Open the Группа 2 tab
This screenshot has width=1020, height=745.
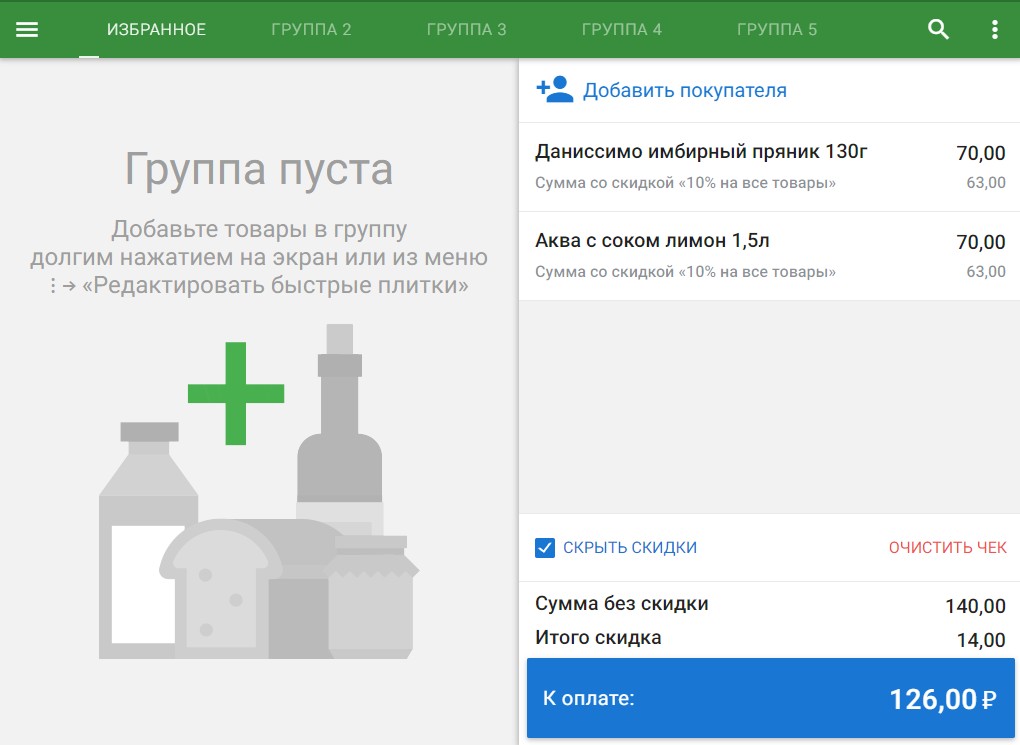[311, 29]
